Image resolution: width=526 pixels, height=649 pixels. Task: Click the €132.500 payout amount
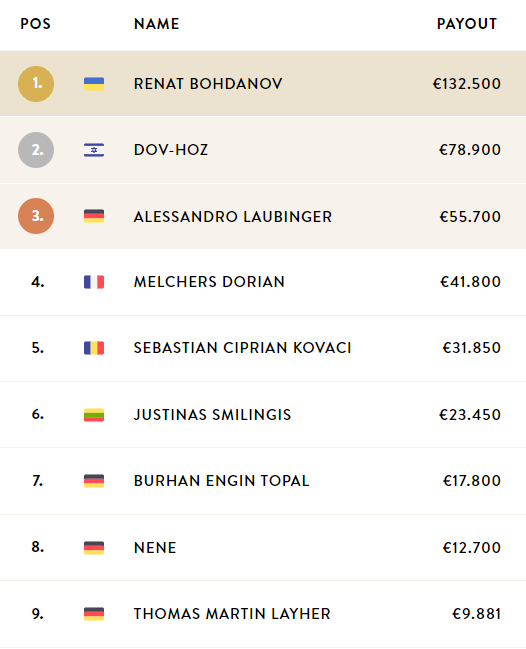click(467, 84)
